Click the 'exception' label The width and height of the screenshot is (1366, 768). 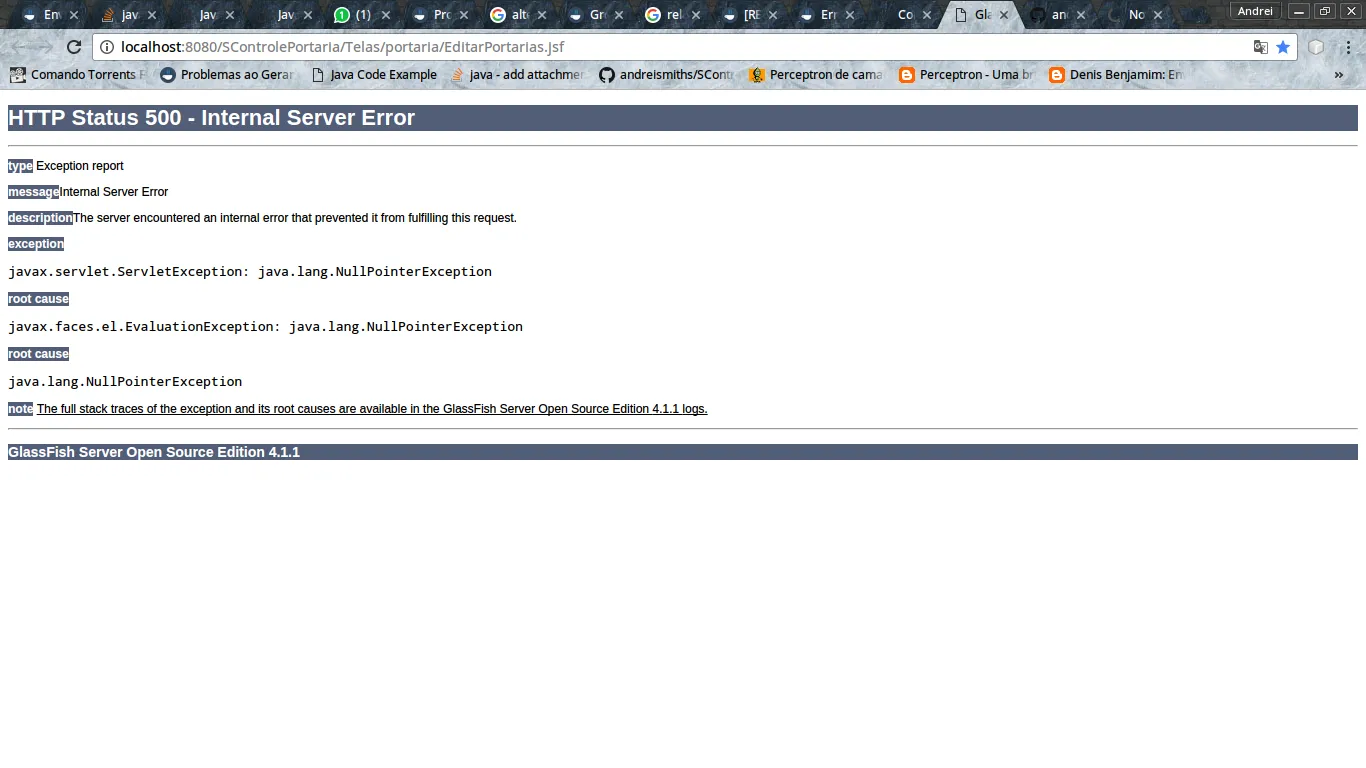click(x=36, y=244)
